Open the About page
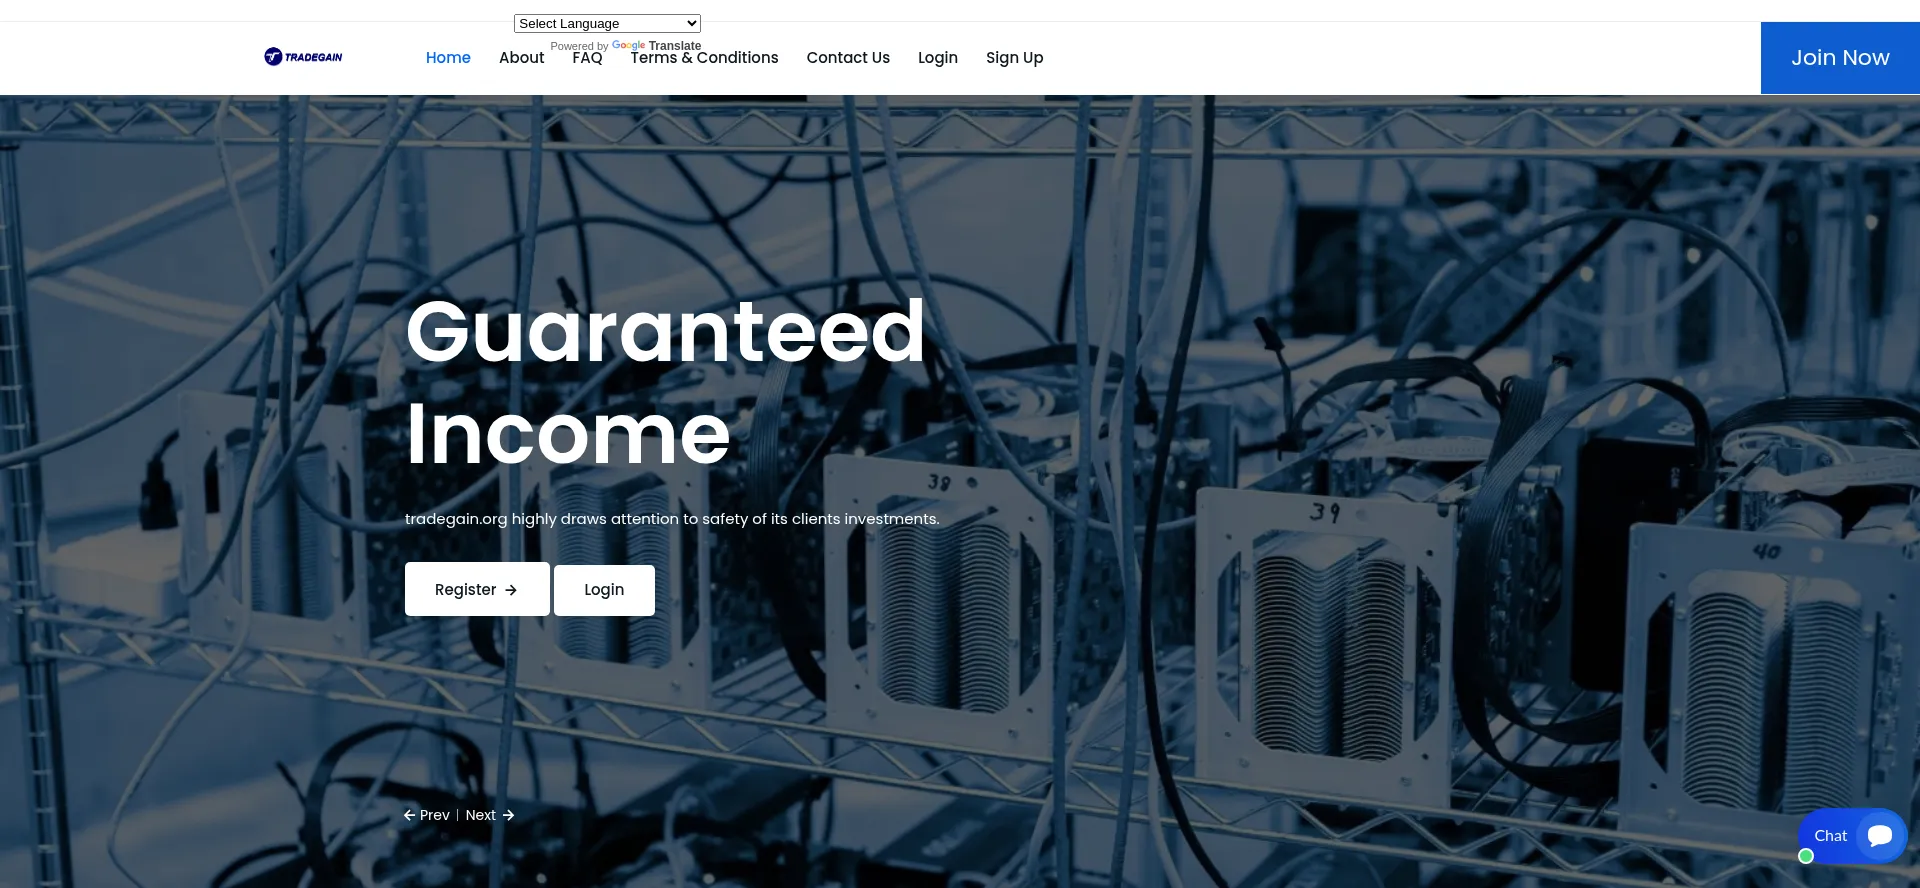Screen dimensions: 1920x888 tap(522, 58)
